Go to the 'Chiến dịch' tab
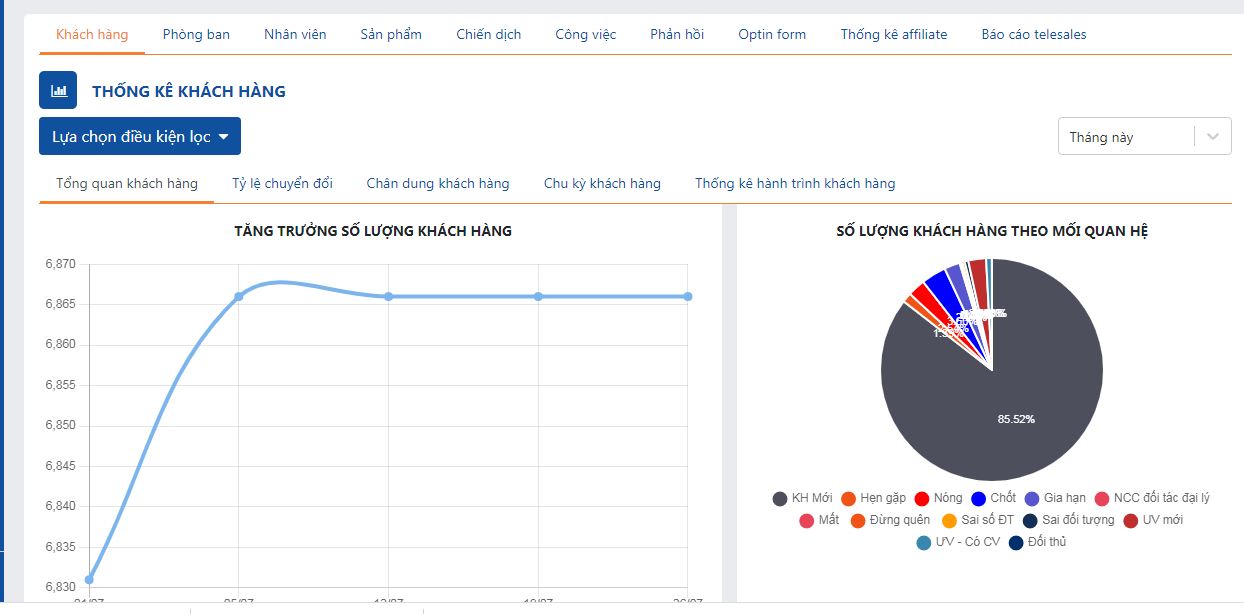Screen dimensions: 1244x614 click(488, 34)
